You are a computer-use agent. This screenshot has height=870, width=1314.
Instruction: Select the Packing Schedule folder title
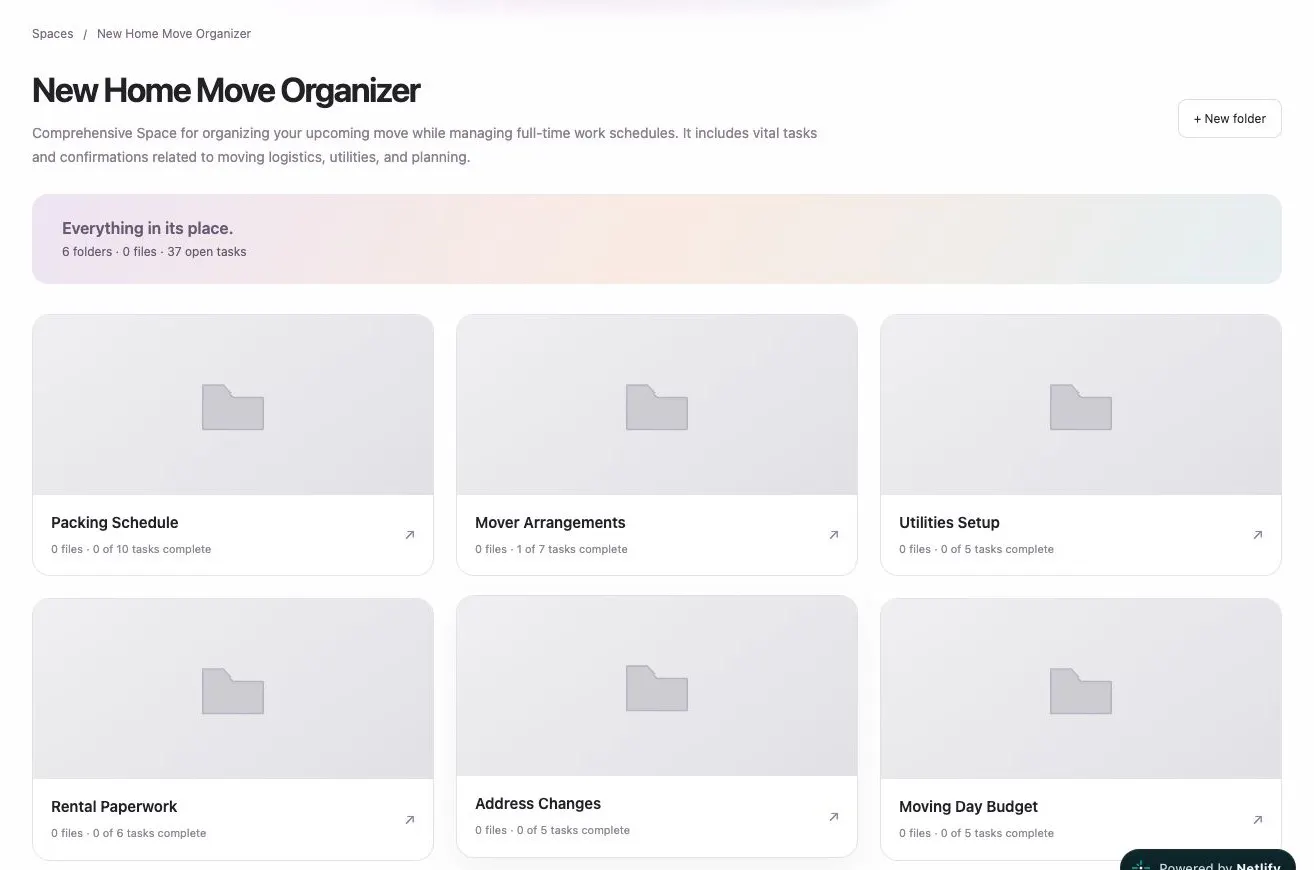(115, 522)
